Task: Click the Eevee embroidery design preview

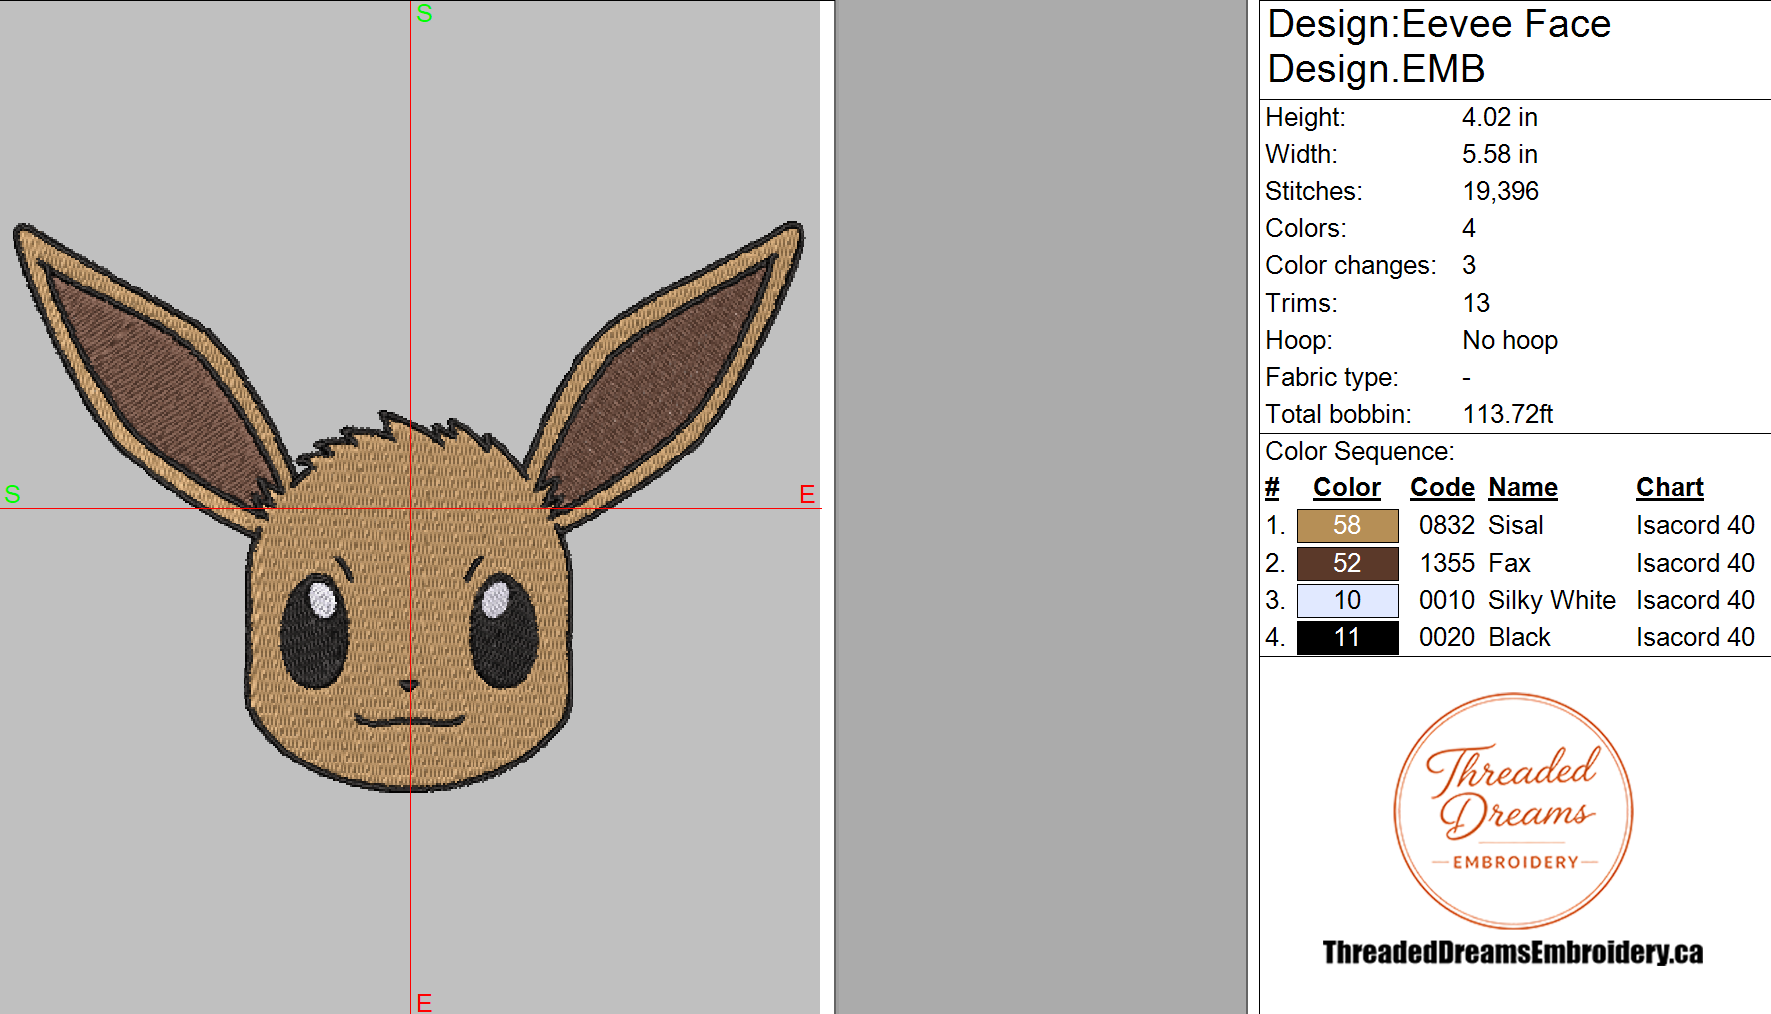Action: 408,507
